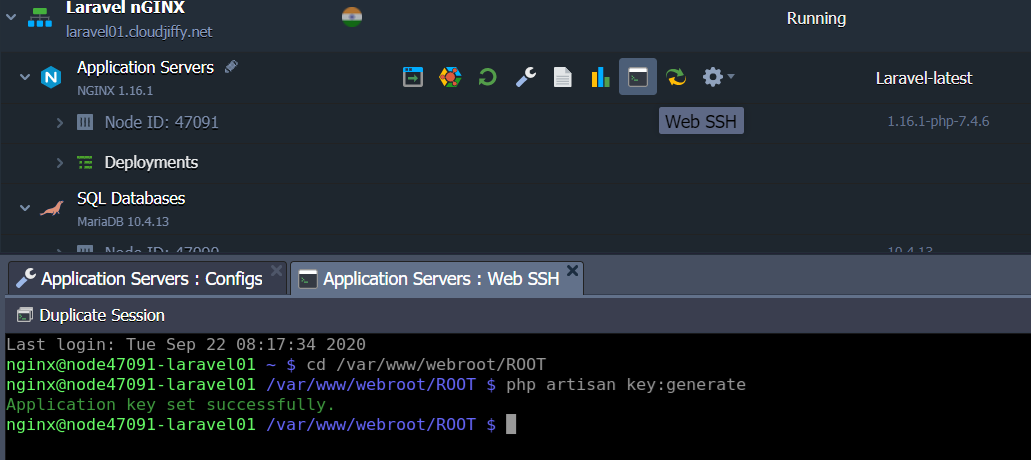The width and height of the screenshot is (1031, 460).
Task: Open Config using the wrench icon
Action: [x=525, y=77]
